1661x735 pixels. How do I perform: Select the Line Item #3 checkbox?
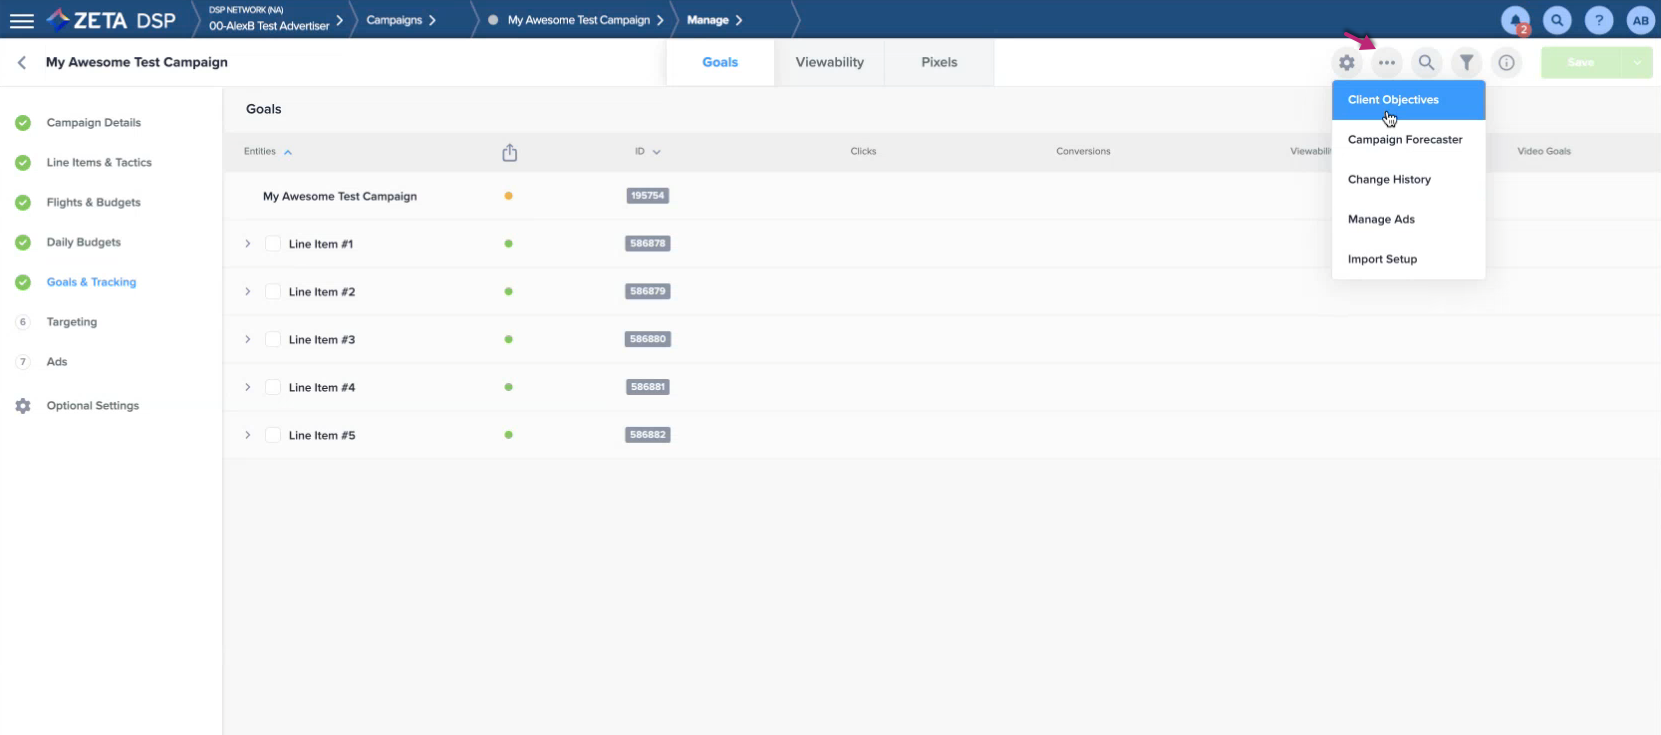pos(273,340)
